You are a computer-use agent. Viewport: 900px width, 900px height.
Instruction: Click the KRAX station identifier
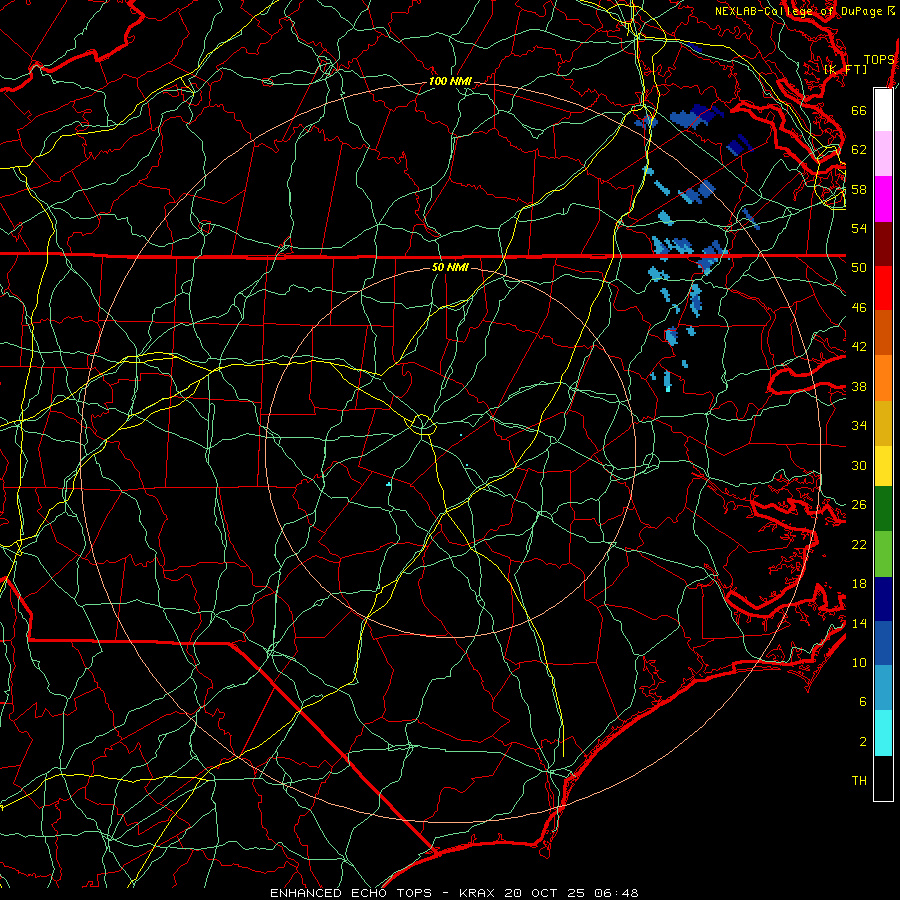click(479, 893)
